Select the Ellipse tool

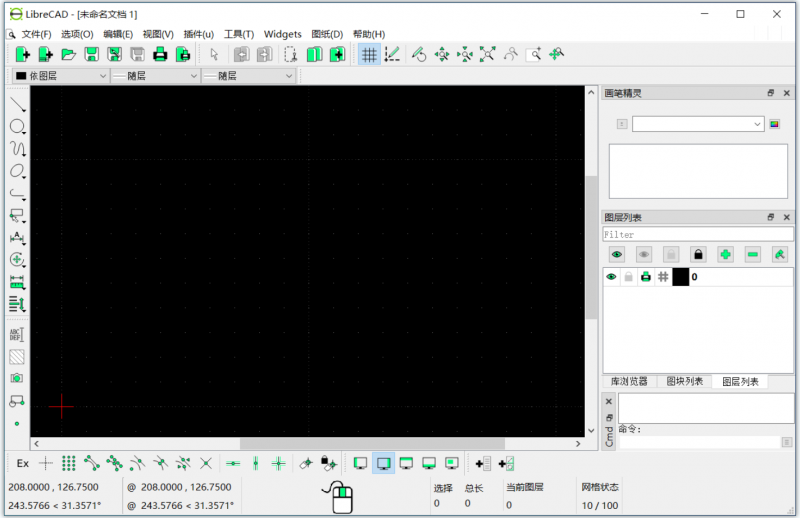[x=17, y=171]
